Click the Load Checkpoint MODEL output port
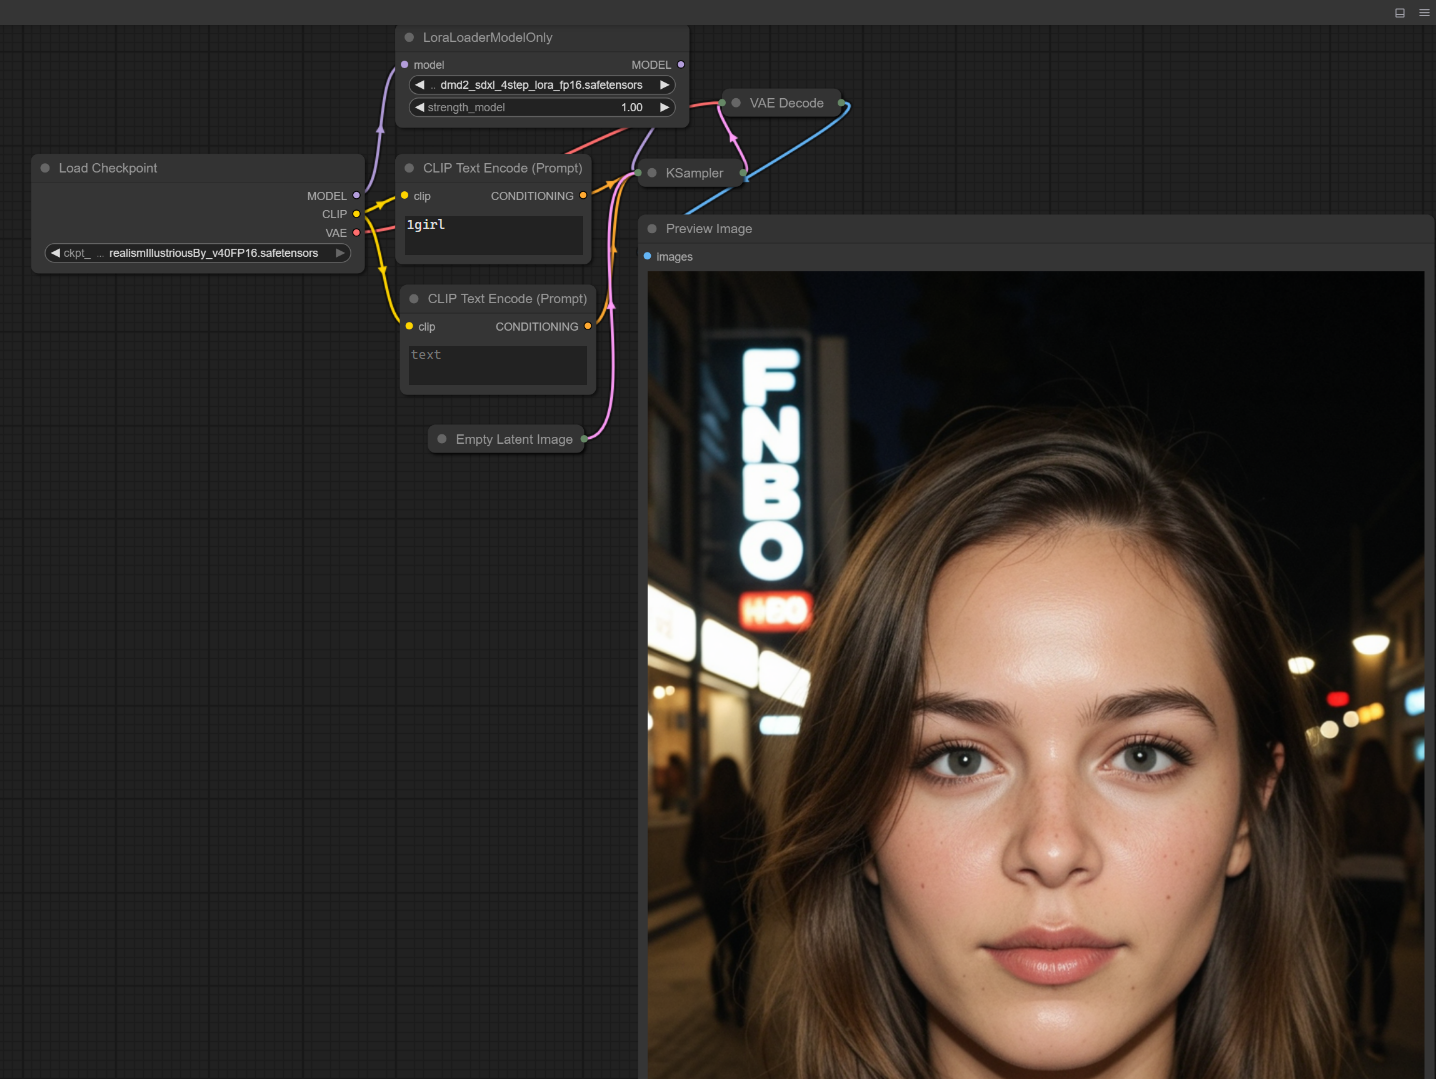This screenshot has width=1436, height=1079. (356, 196)
